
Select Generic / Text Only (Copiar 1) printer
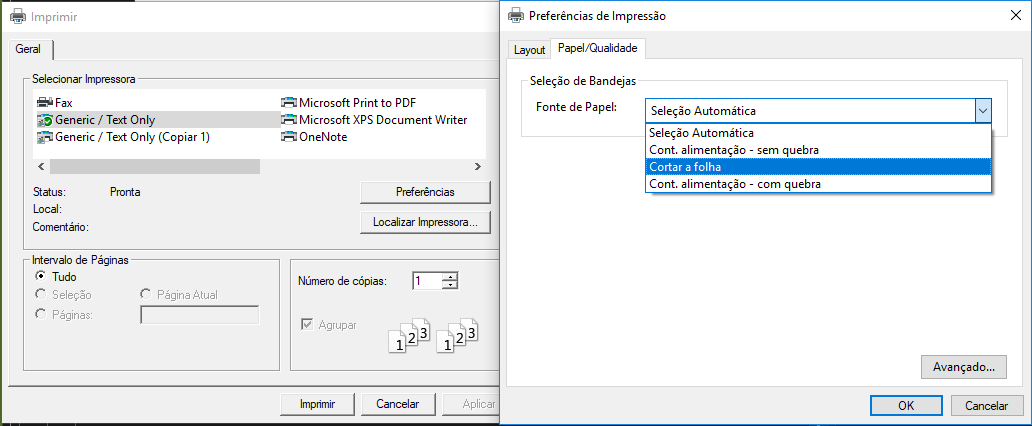(124, 137)
